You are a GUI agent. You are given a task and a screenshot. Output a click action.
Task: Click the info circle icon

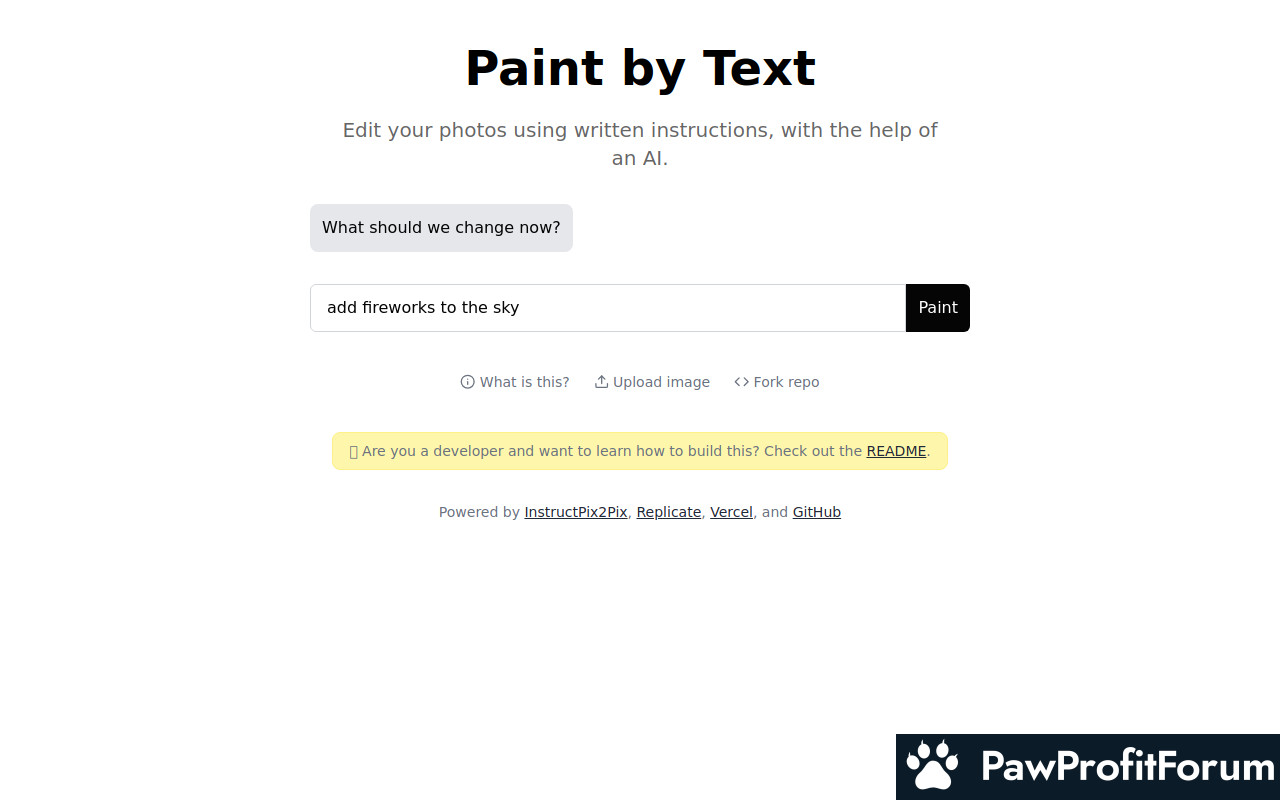[467, 382]
